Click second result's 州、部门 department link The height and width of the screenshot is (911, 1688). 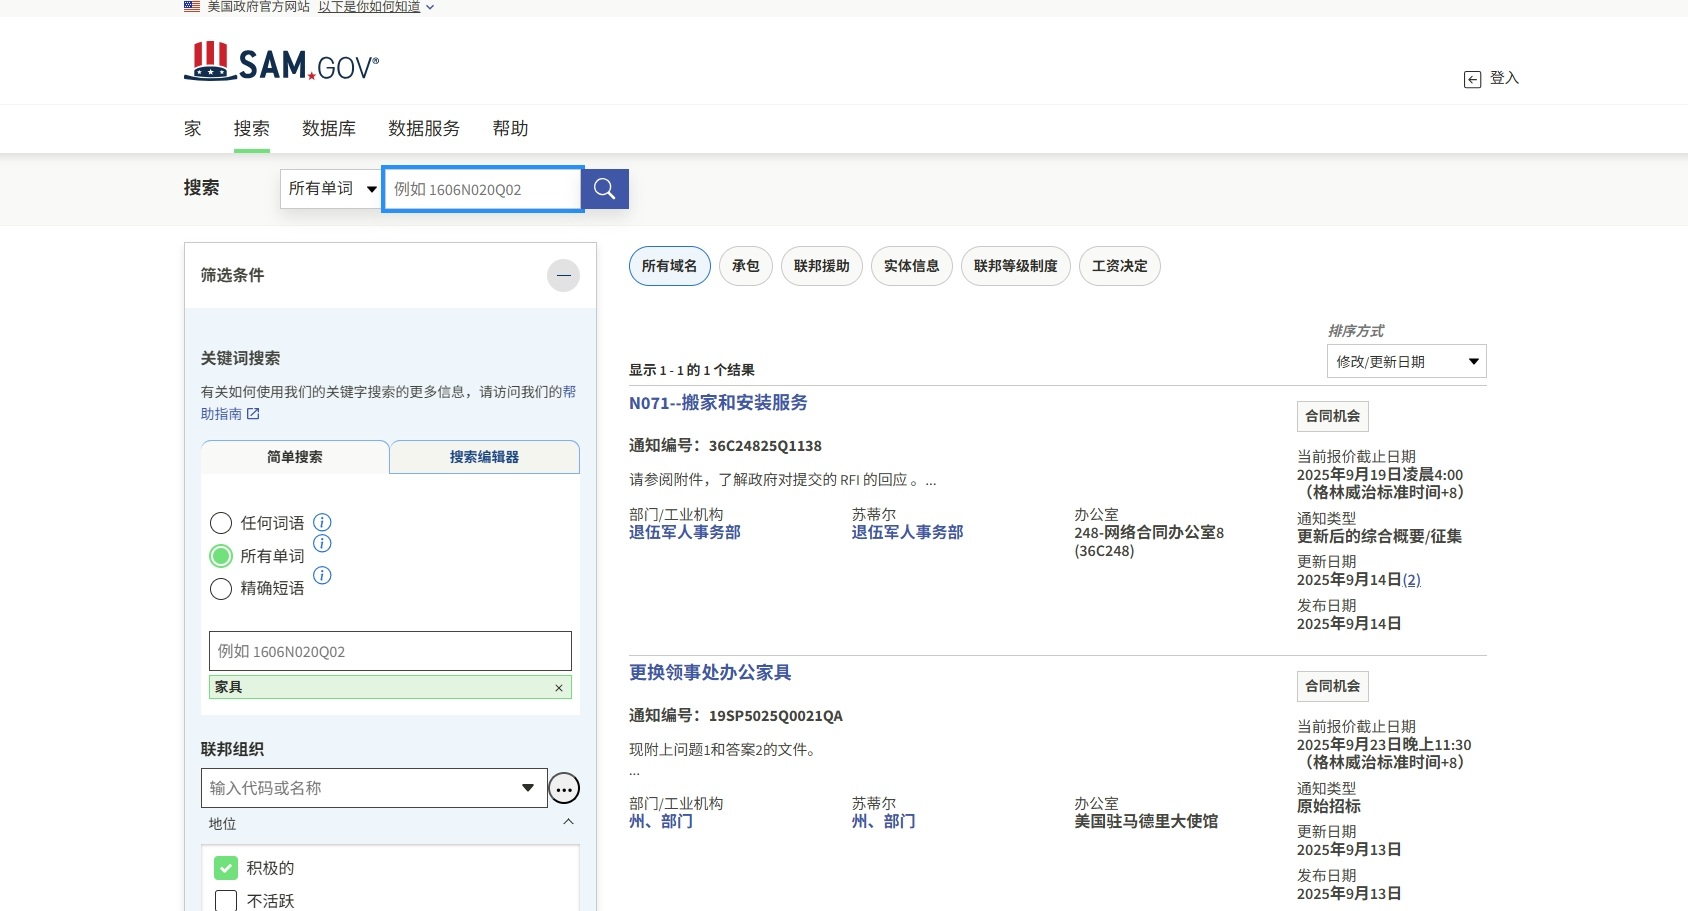pyautogui.click(x=661, y=821)
